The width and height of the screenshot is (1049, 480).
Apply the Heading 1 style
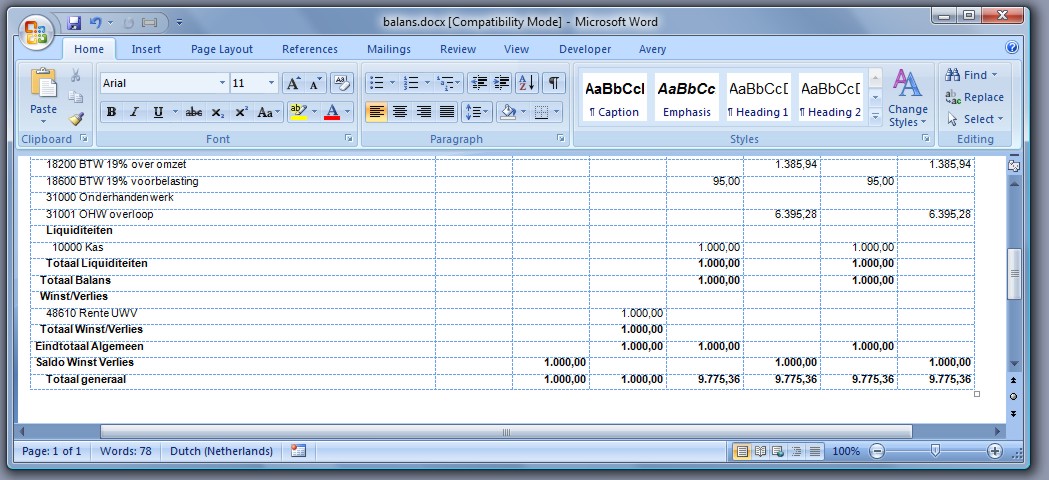click(758, 98)
